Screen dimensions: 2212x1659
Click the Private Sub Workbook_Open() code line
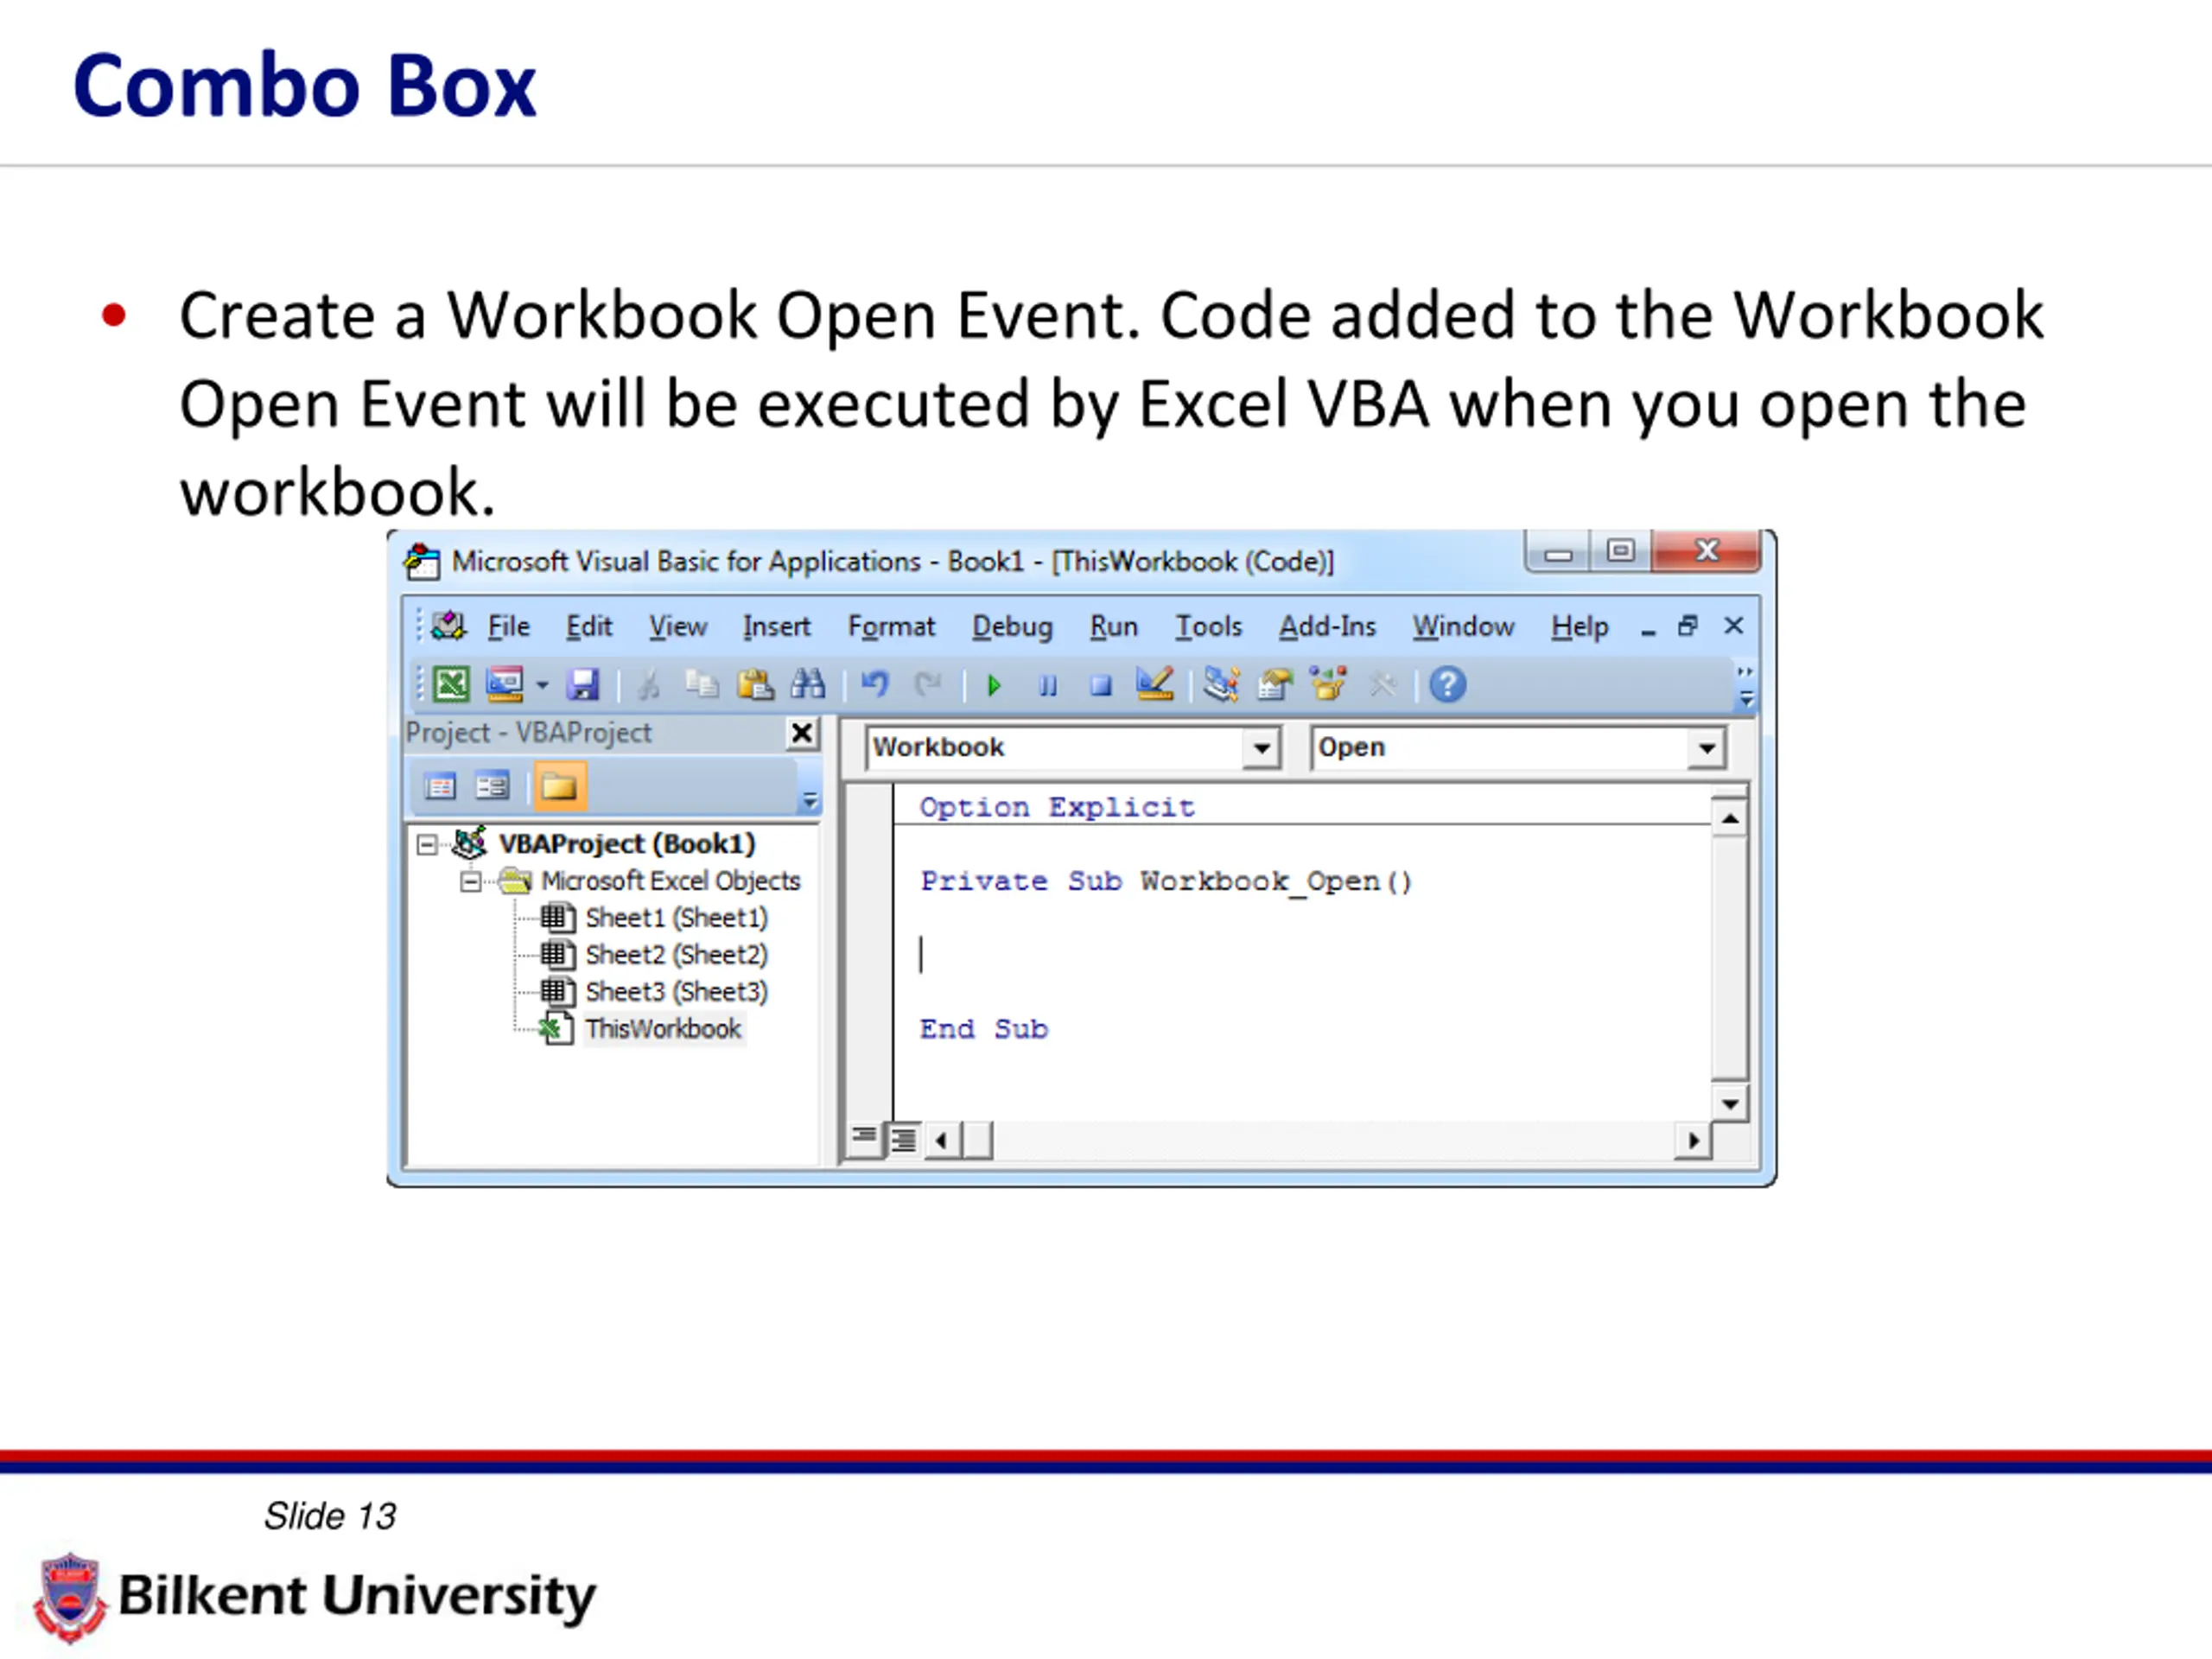(x=1166, y=882)
